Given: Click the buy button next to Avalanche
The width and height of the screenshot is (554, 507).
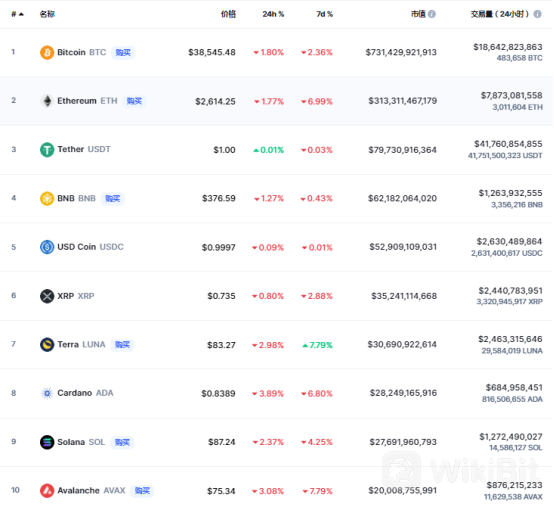Looking at the screenshot, I should pos(142,491).
